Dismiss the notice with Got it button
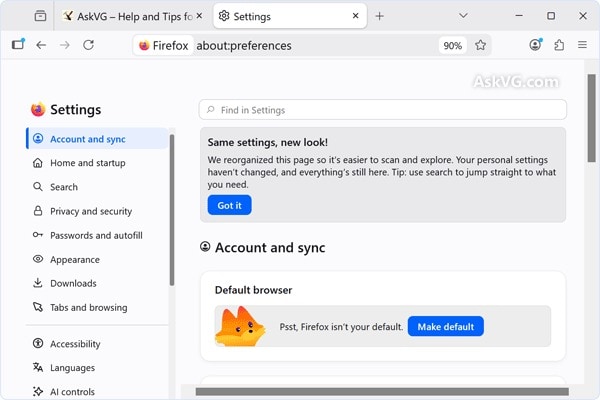This screenshot has height=400, width=600. [x=230, y=205]
